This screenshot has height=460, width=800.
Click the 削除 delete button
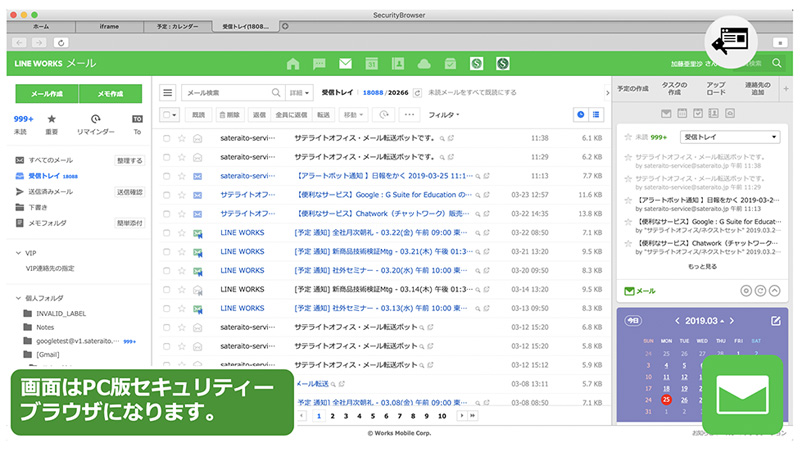point(230,115)
